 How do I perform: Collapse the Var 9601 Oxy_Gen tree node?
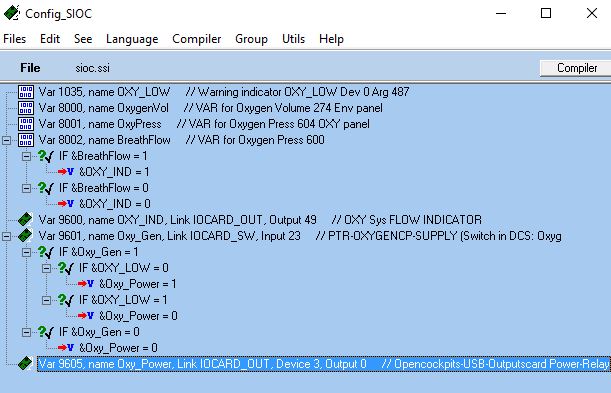(x=6, y=236)
